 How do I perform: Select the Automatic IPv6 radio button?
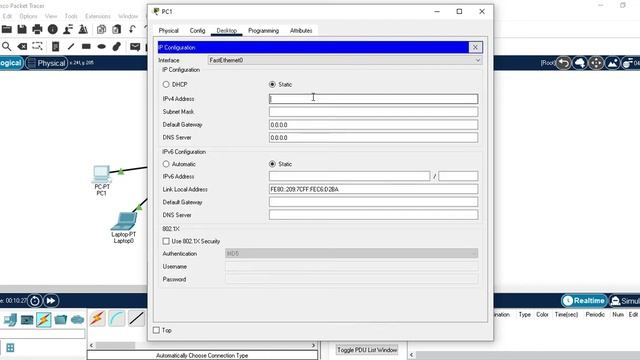[x=166, y=164]
